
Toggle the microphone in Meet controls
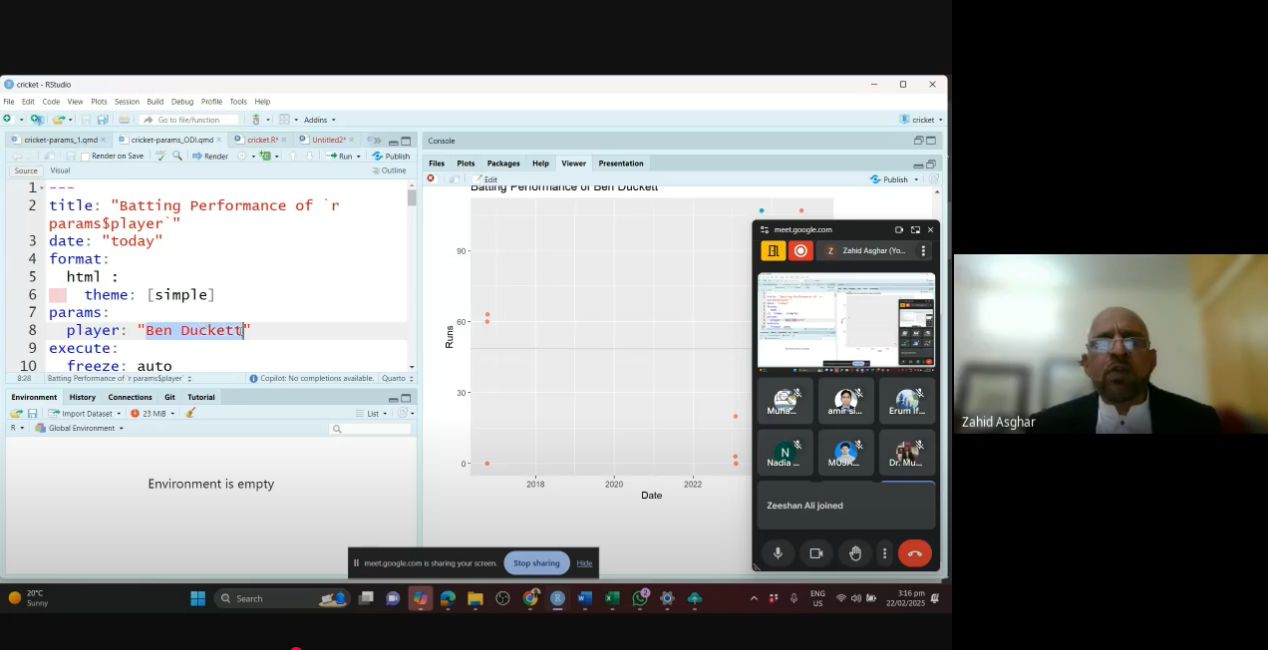[x=777, y=553]
